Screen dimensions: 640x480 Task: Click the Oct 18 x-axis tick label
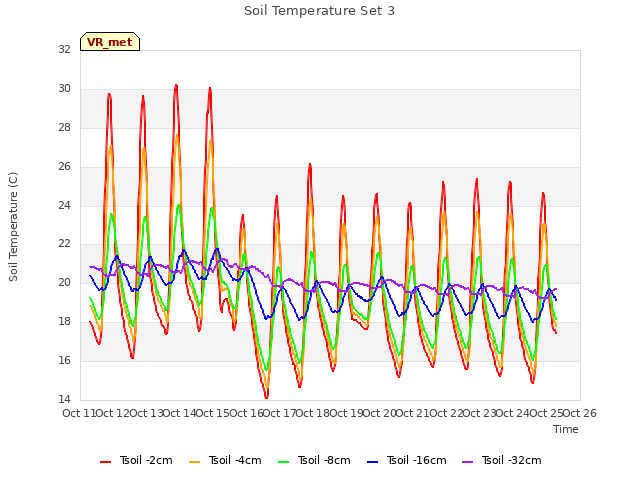pos(313,413)
